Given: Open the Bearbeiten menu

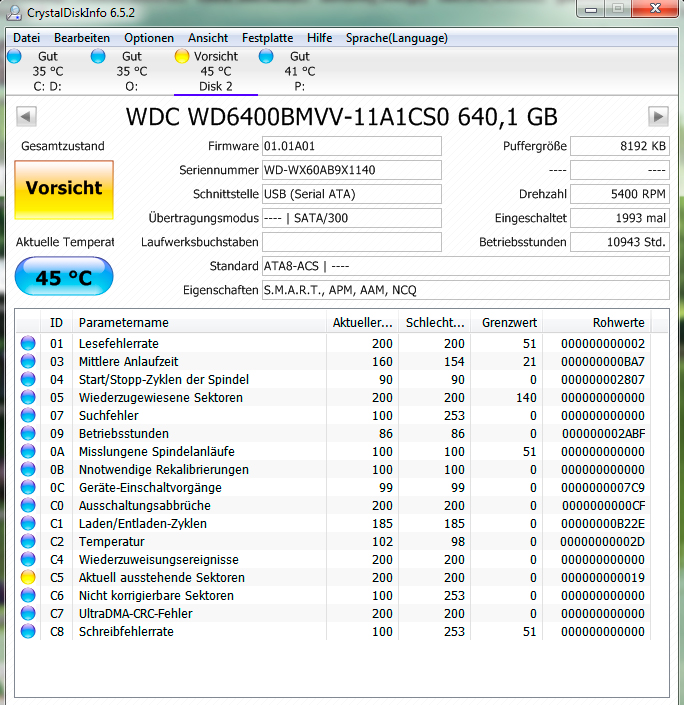Looking at the screenshot, I should coord(82,38).
